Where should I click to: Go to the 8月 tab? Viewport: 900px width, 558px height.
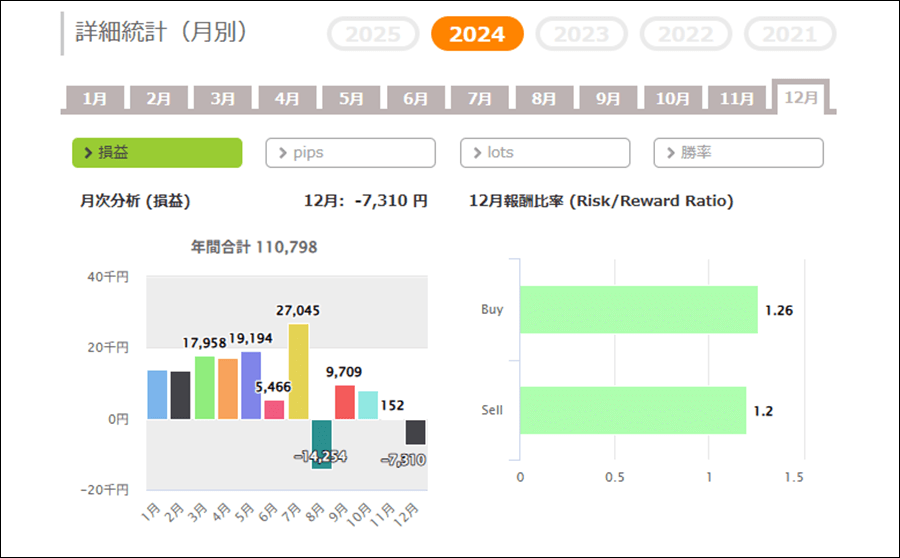[x=544, y=98]
